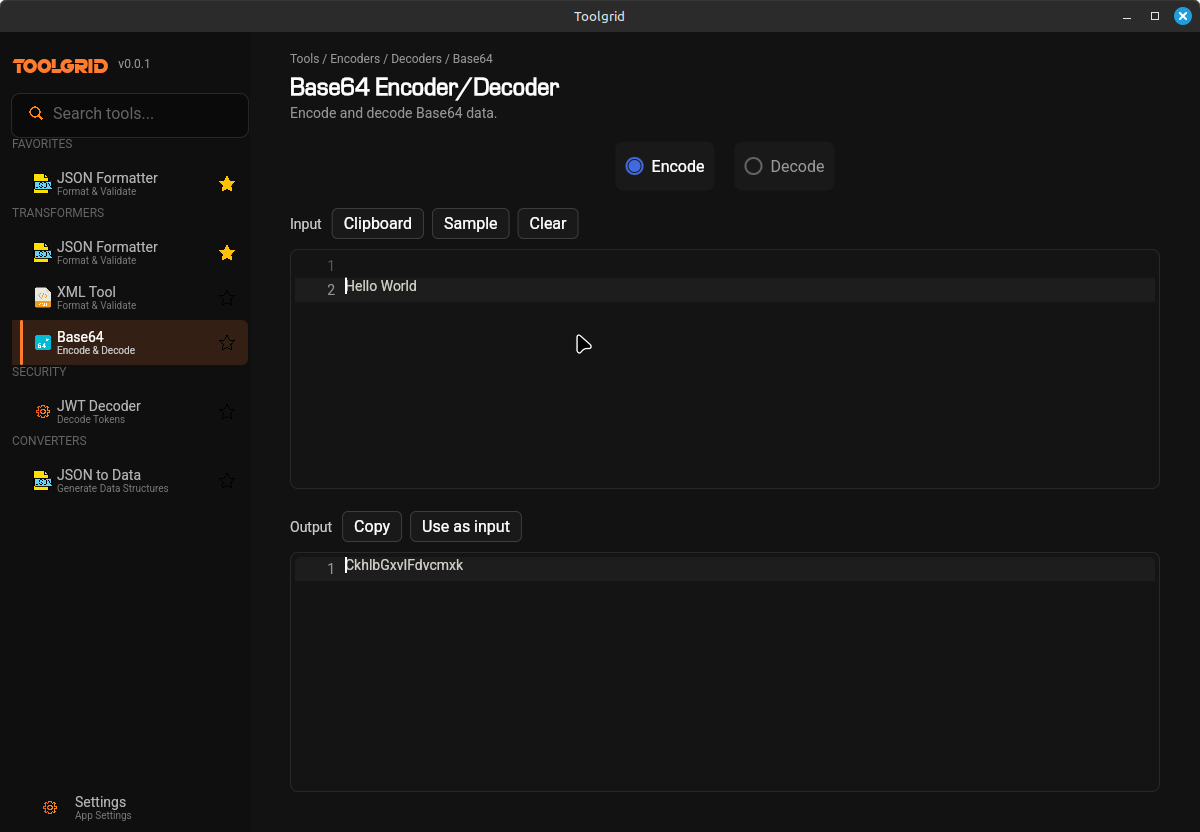Select the Decode mode radio button

point(752,165)
